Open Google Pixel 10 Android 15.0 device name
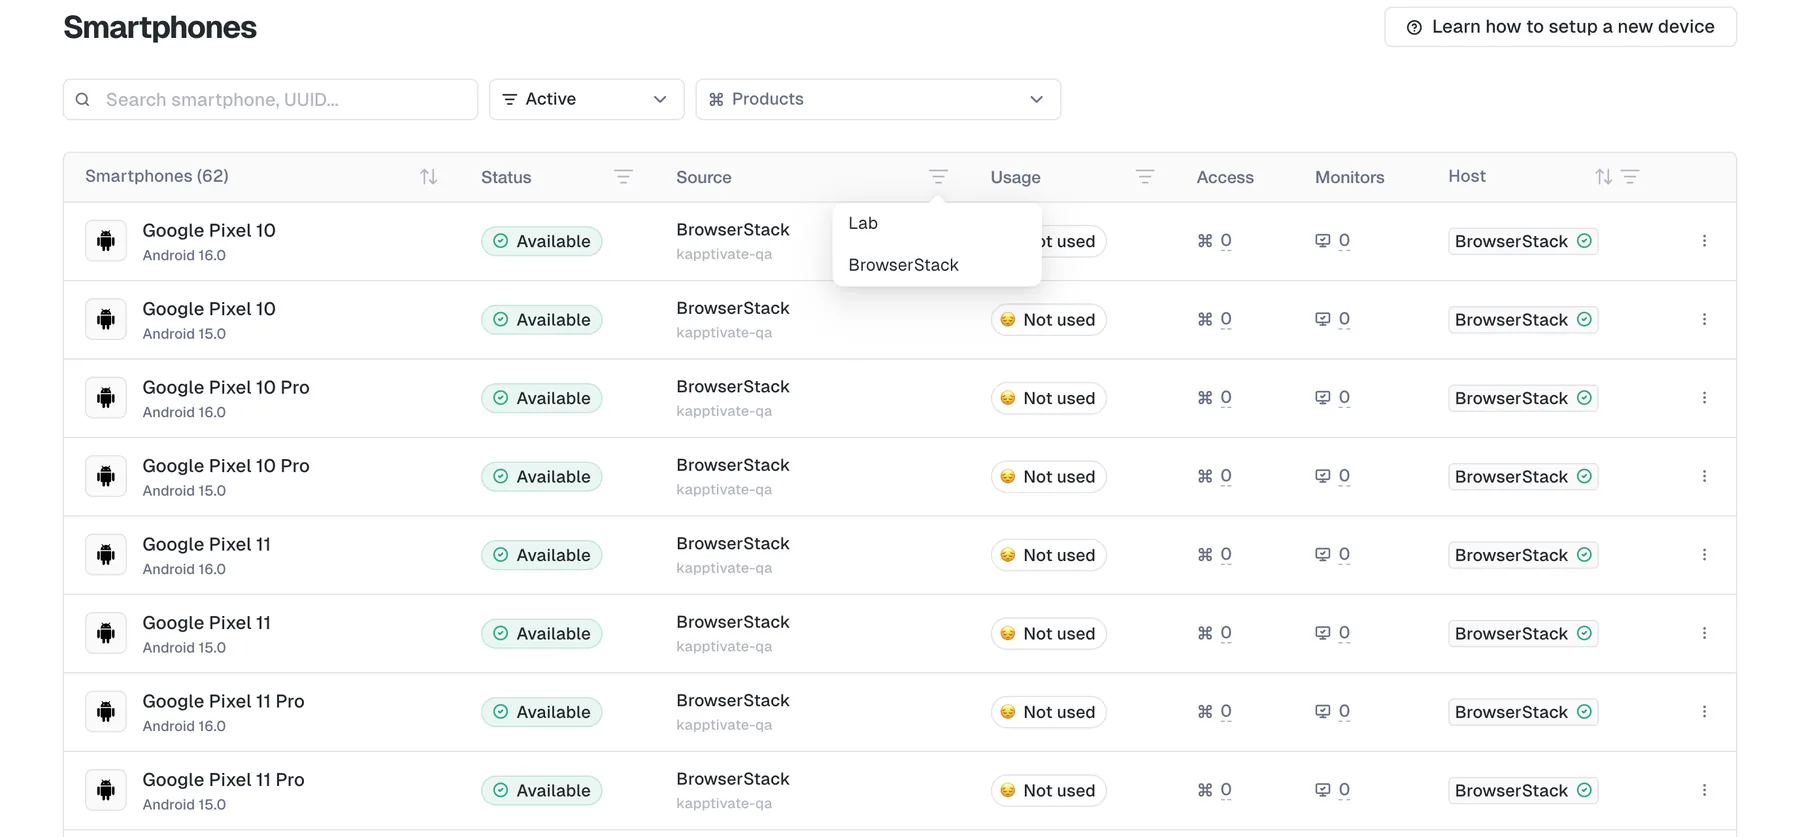The width and height of the screenshot is (1800, 837). click(209, 309)
